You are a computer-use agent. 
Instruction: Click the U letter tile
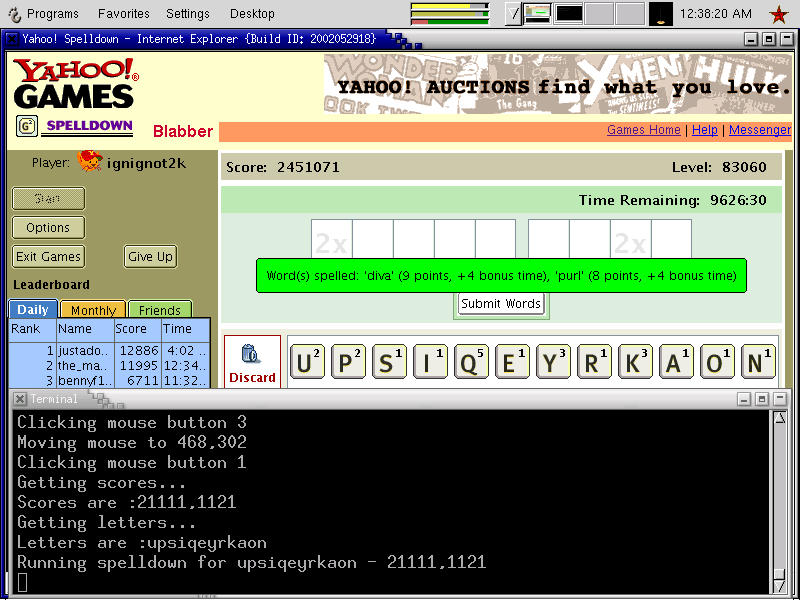pos(307,362)
